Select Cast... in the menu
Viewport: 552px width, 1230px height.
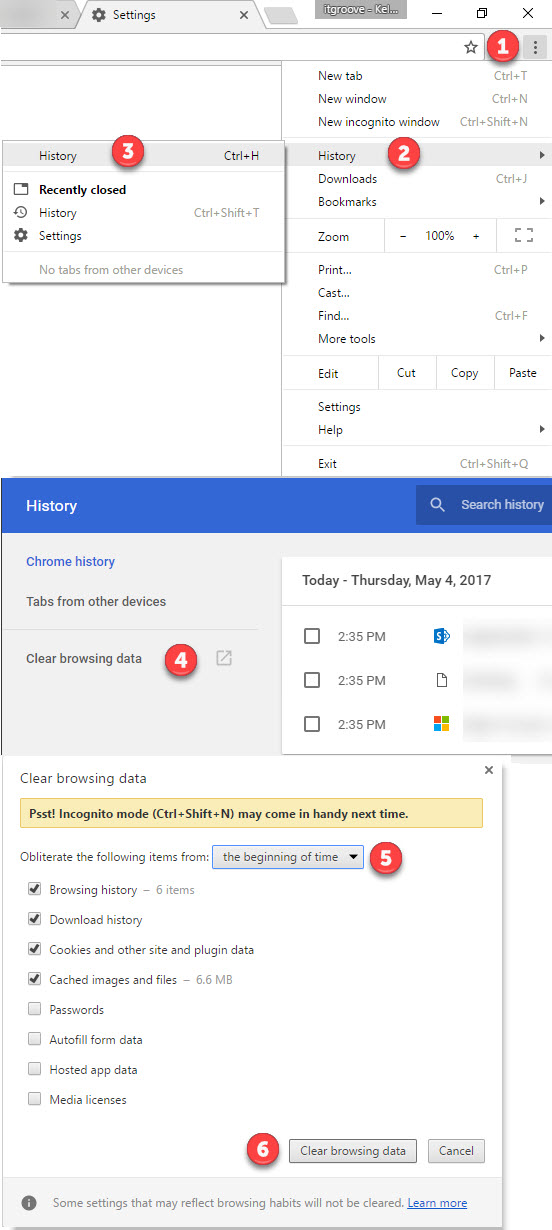point(416,293)
